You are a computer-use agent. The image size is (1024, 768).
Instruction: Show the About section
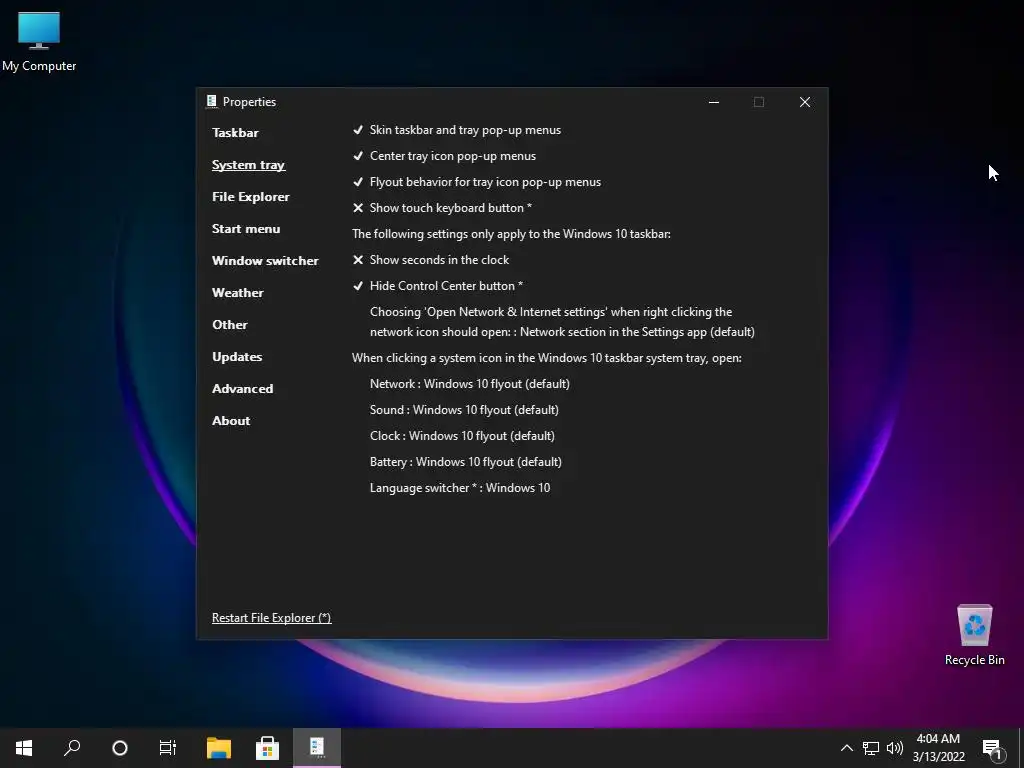coord(231,421)
